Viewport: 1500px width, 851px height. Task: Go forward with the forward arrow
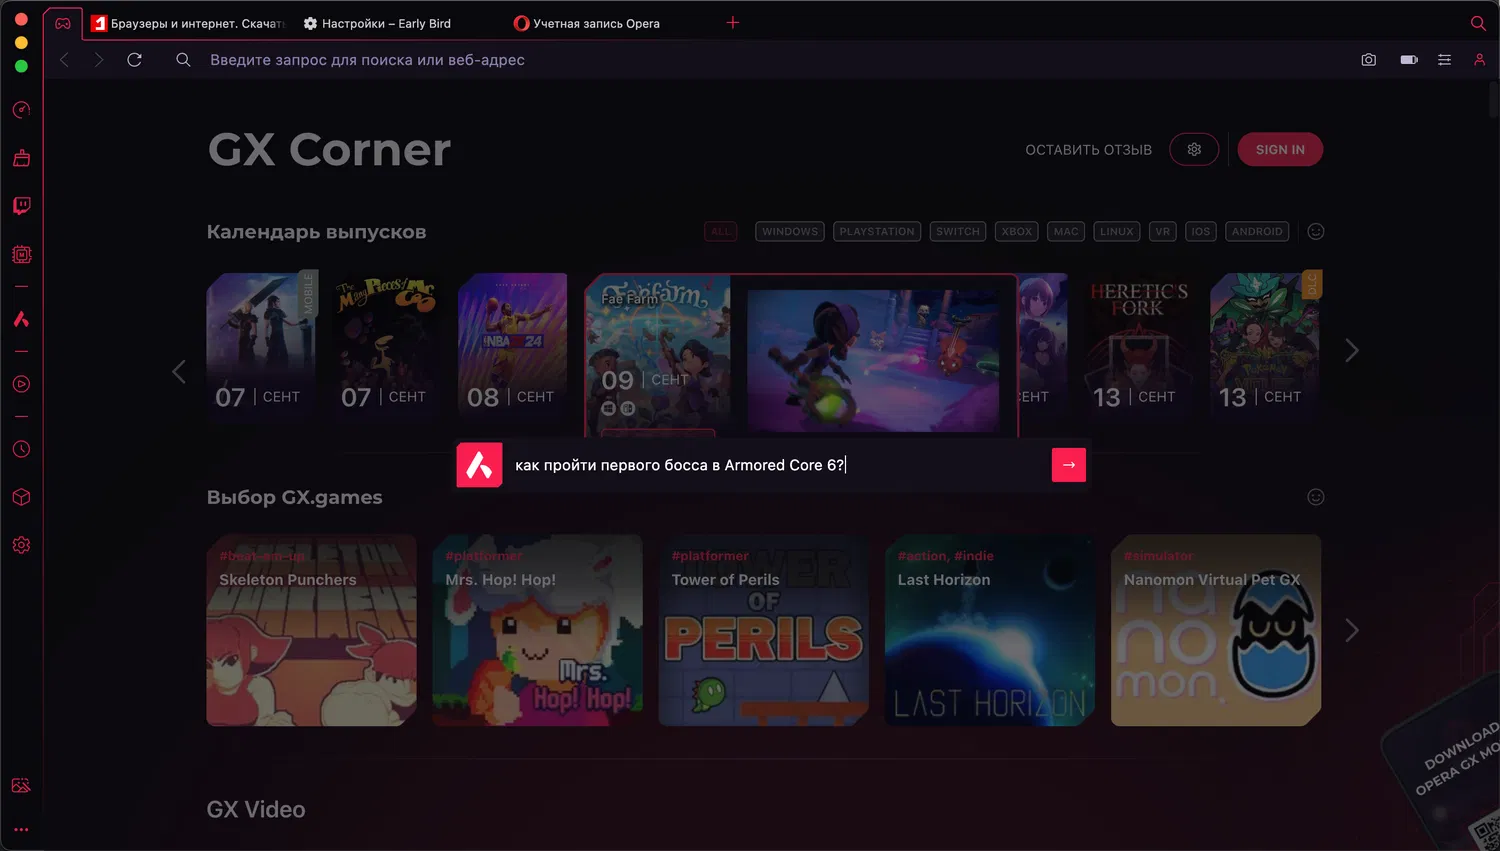(98, 60)
